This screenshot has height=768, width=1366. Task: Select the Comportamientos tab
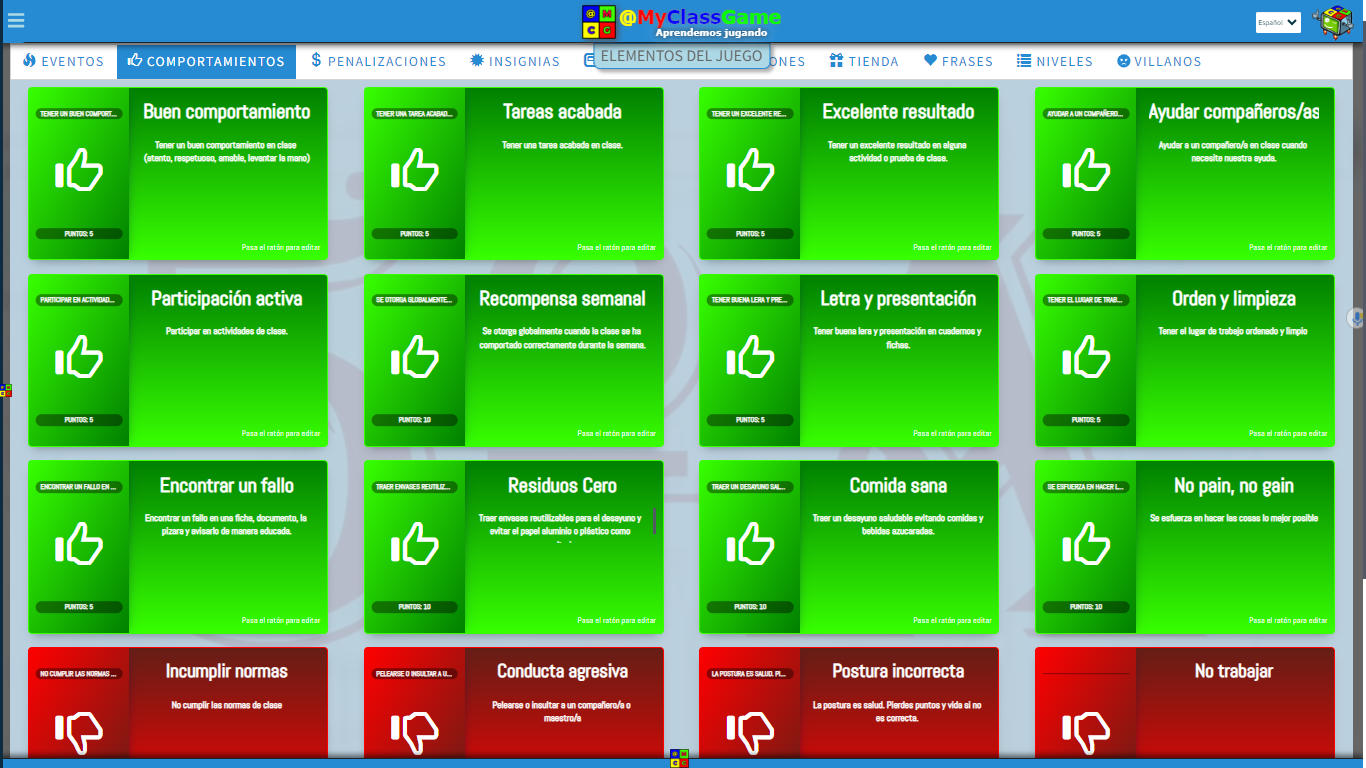click(207, 61)
